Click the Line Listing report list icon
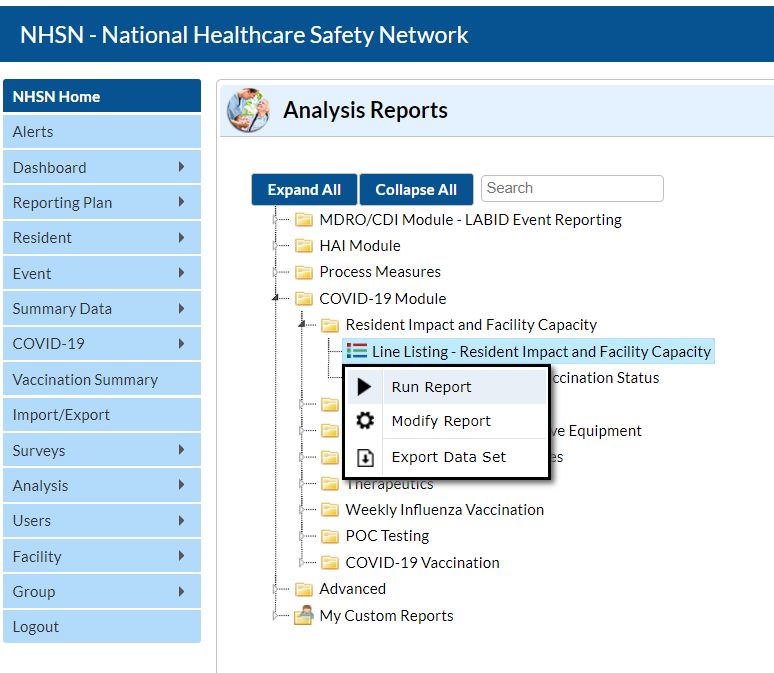The image size is (774, 673). point(356,351)
